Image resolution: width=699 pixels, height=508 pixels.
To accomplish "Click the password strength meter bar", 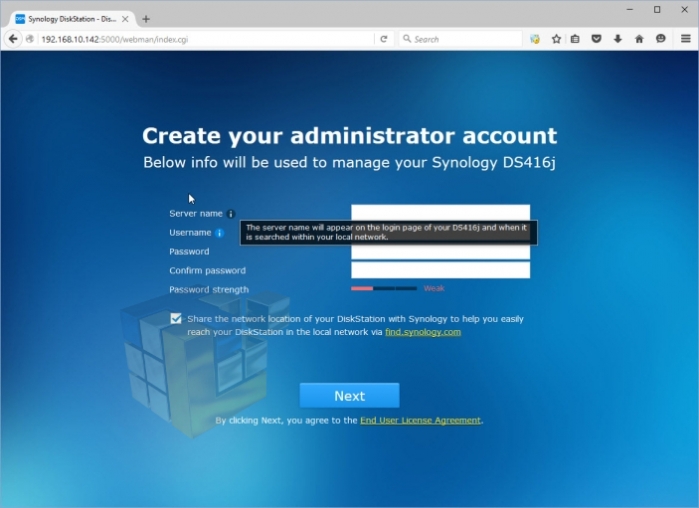I will pos(384,288).
